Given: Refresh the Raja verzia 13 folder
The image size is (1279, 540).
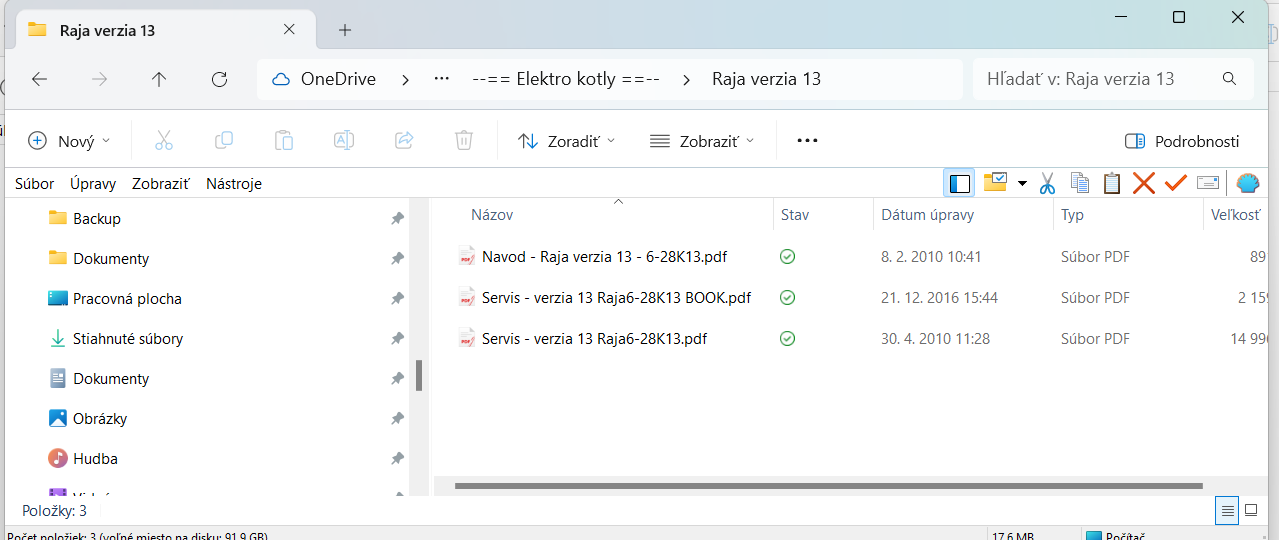Looking at the screenshot, I should 220,79.
